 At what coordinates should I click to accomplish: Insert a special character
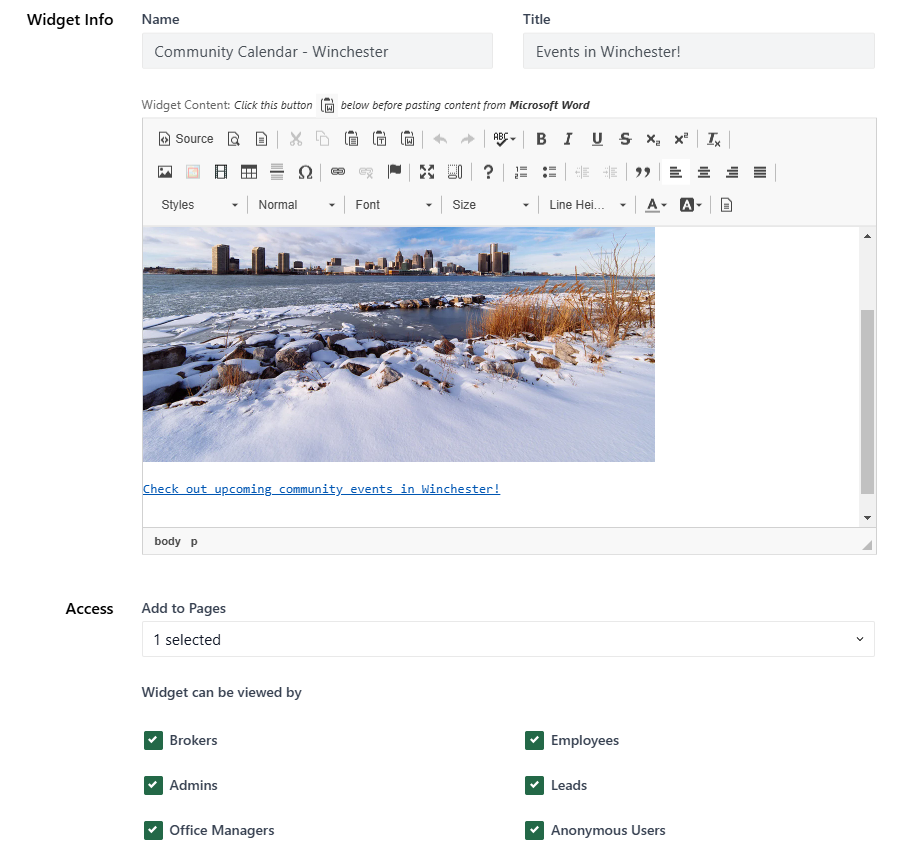point(306,171)
